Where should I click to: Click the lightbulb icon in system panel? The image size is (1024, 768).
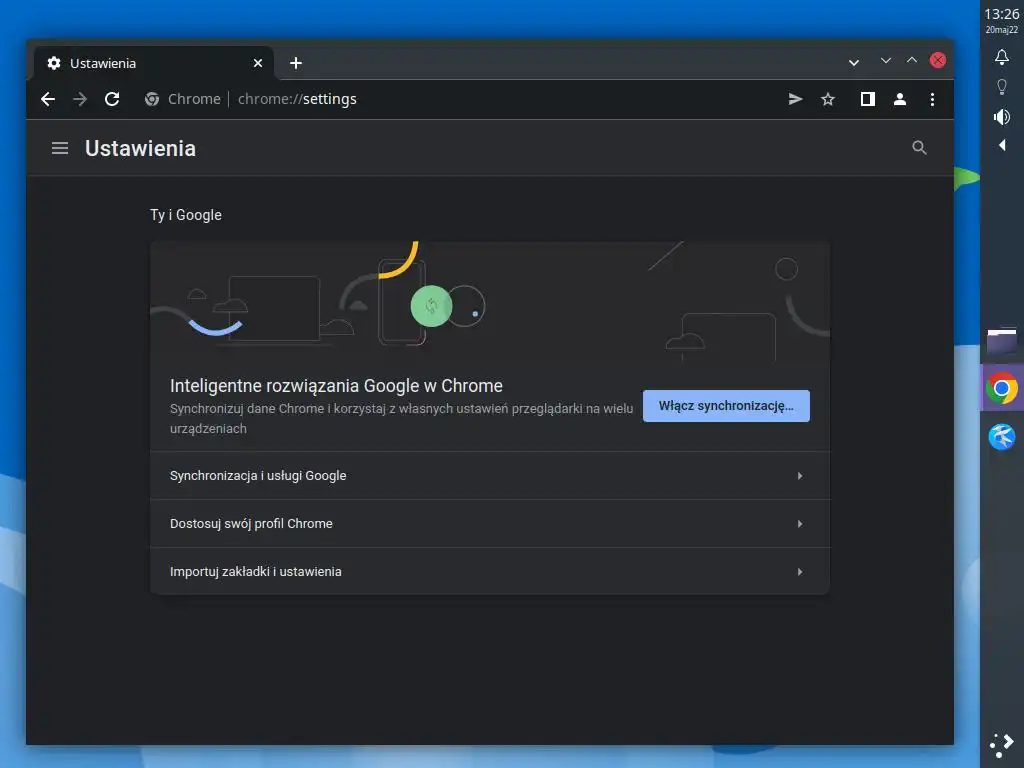pos(1002,87)
